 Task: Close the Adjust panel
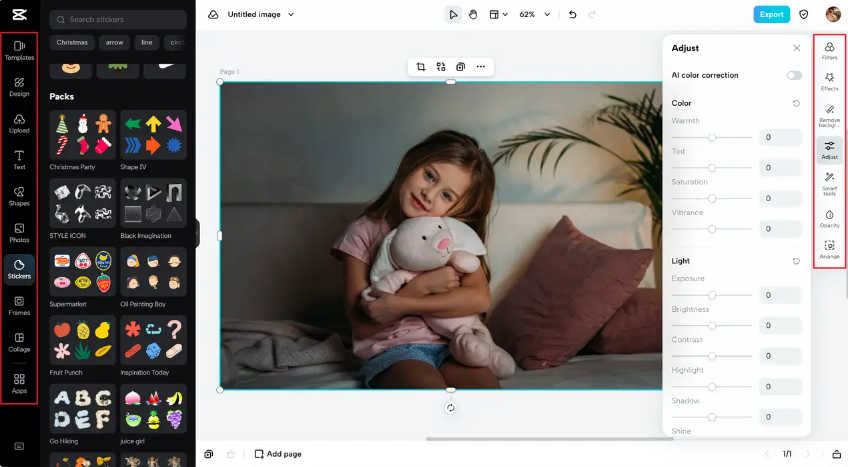tap(797, 48)
